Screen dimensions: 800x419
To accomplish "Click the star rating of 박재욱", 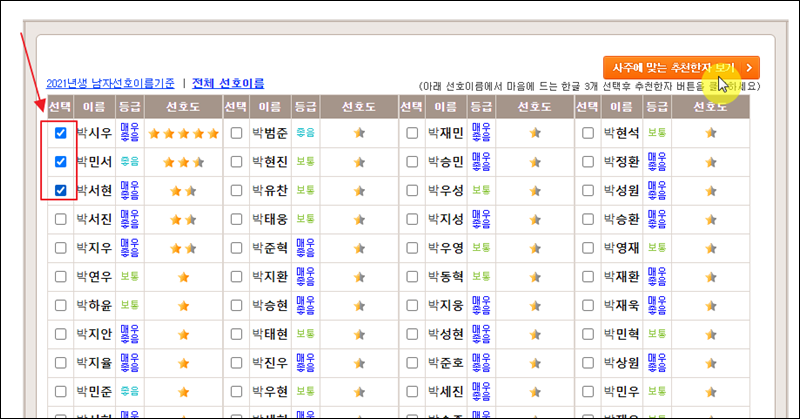I will 711,306.
